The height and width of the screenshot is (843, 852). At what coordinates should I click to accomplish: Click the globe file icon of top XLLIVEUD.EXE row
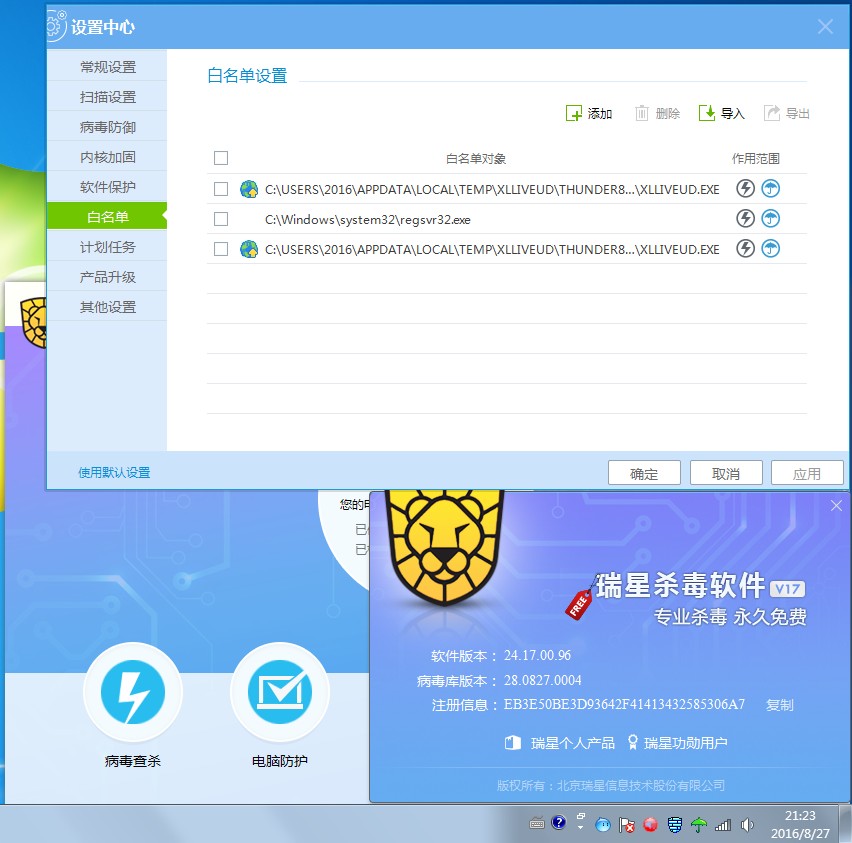tap(249, 189)
